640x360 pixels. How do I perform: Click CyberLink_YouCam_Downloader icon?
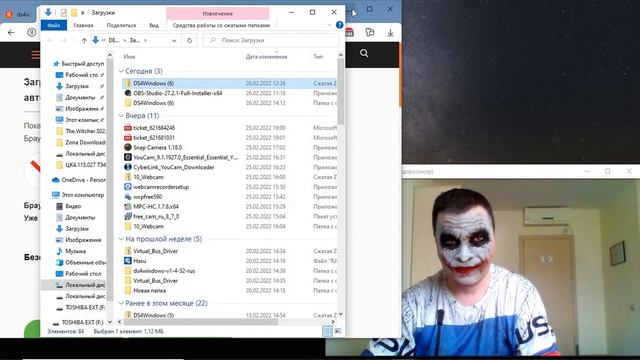pos(128,167)
